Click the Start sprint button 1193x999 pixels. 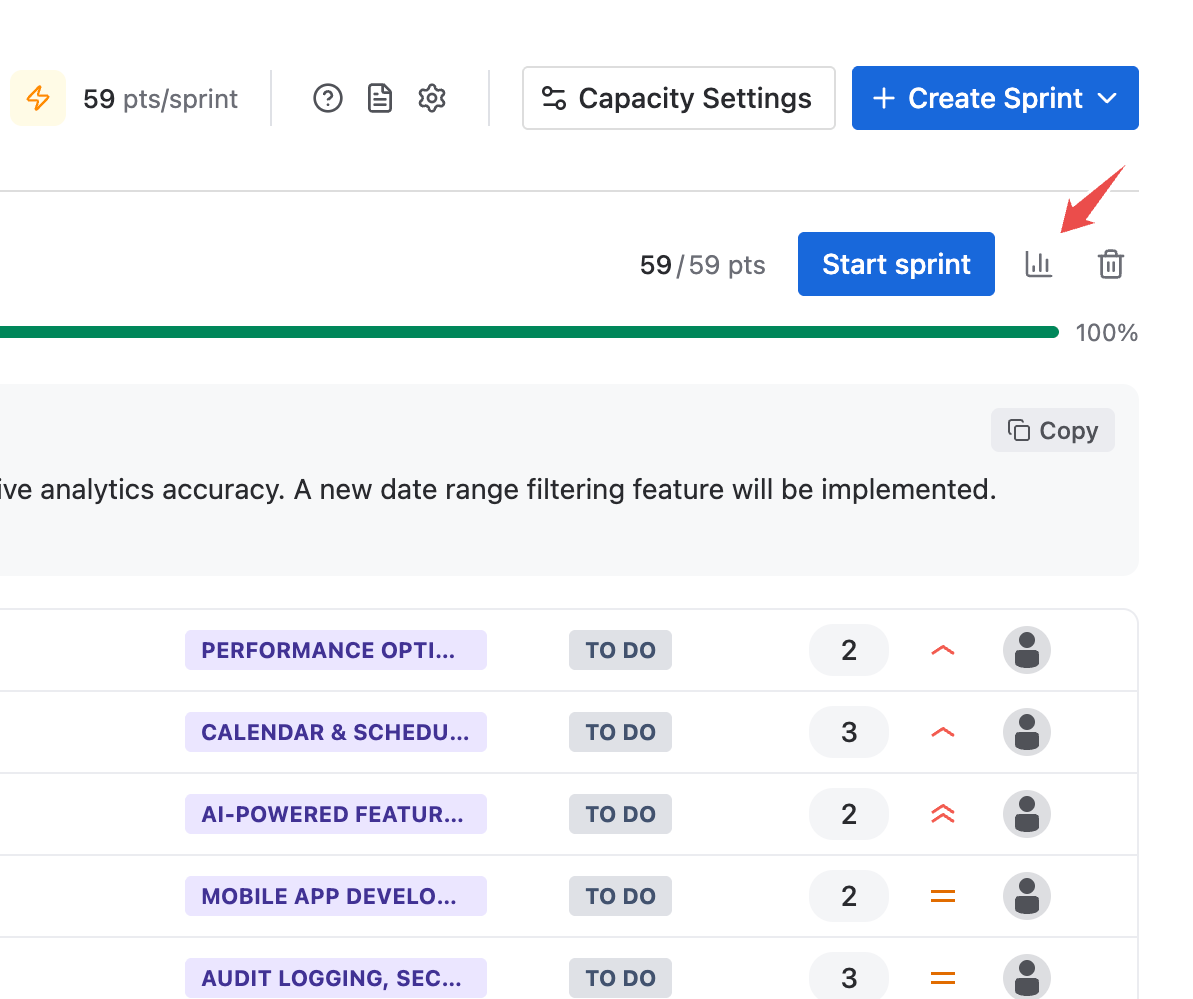896,264
